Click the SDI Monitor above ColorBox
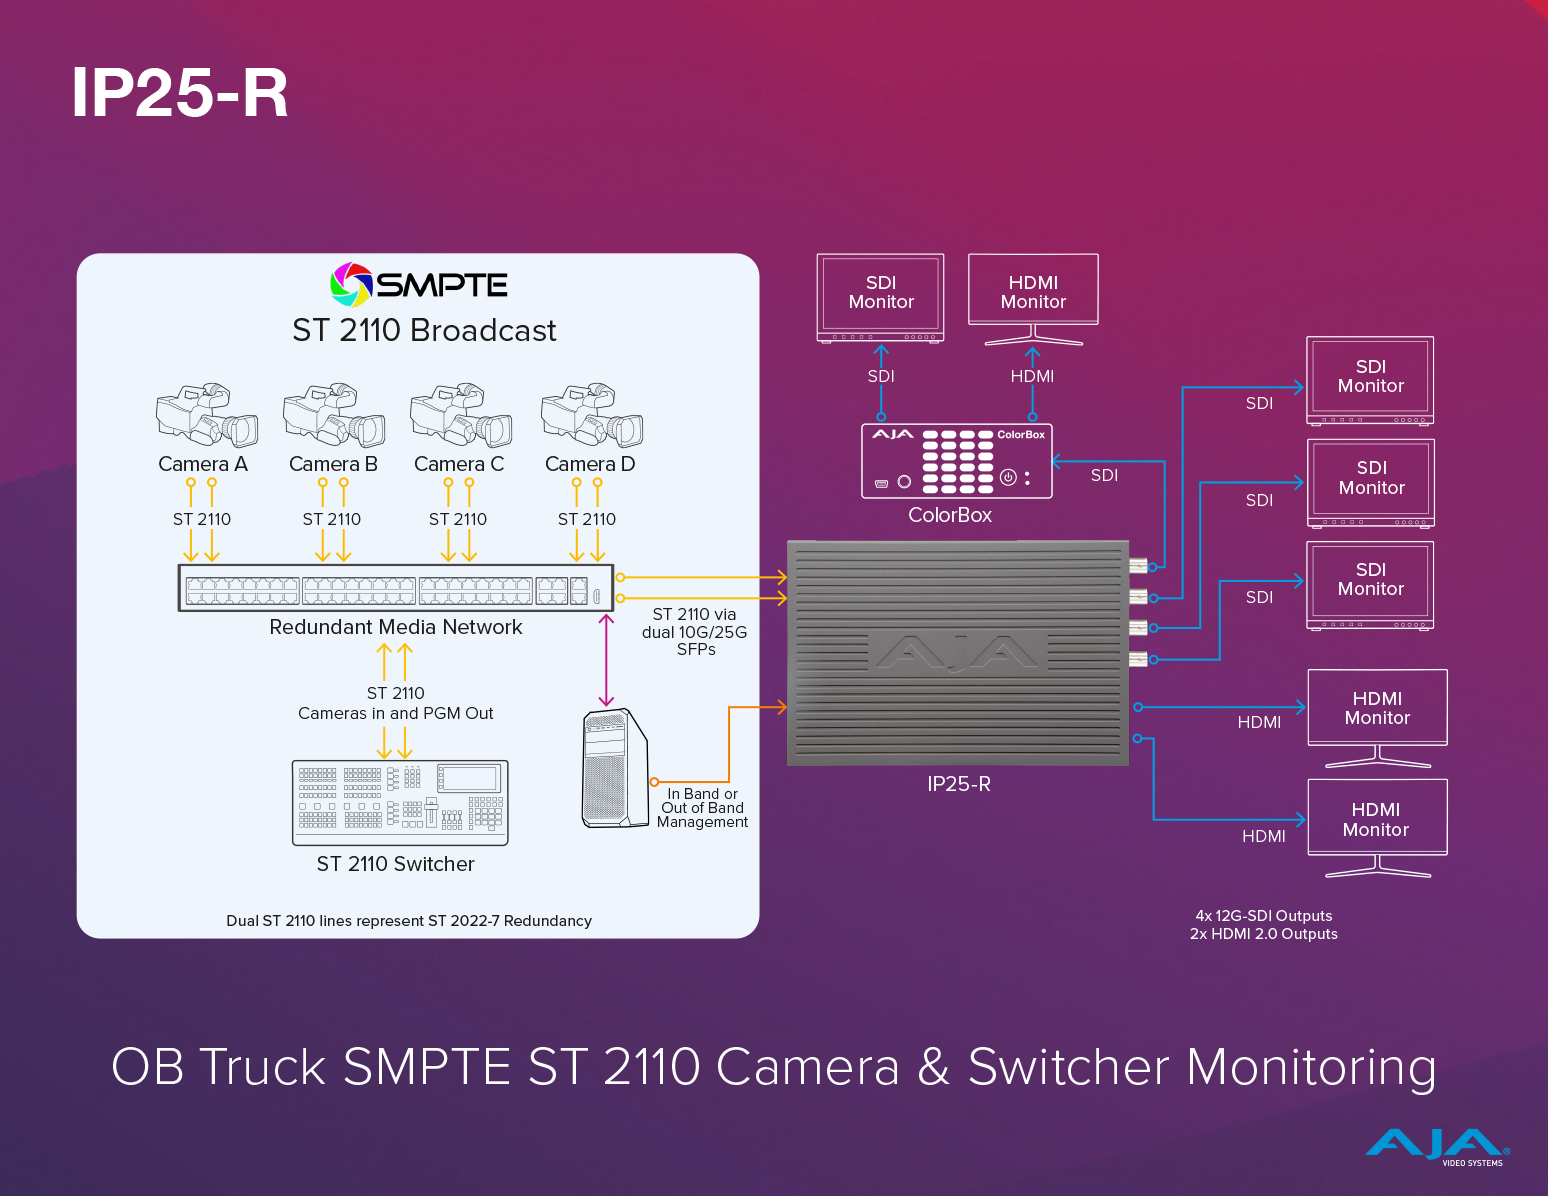The image size is (1548, 1196). pos(880,295)
